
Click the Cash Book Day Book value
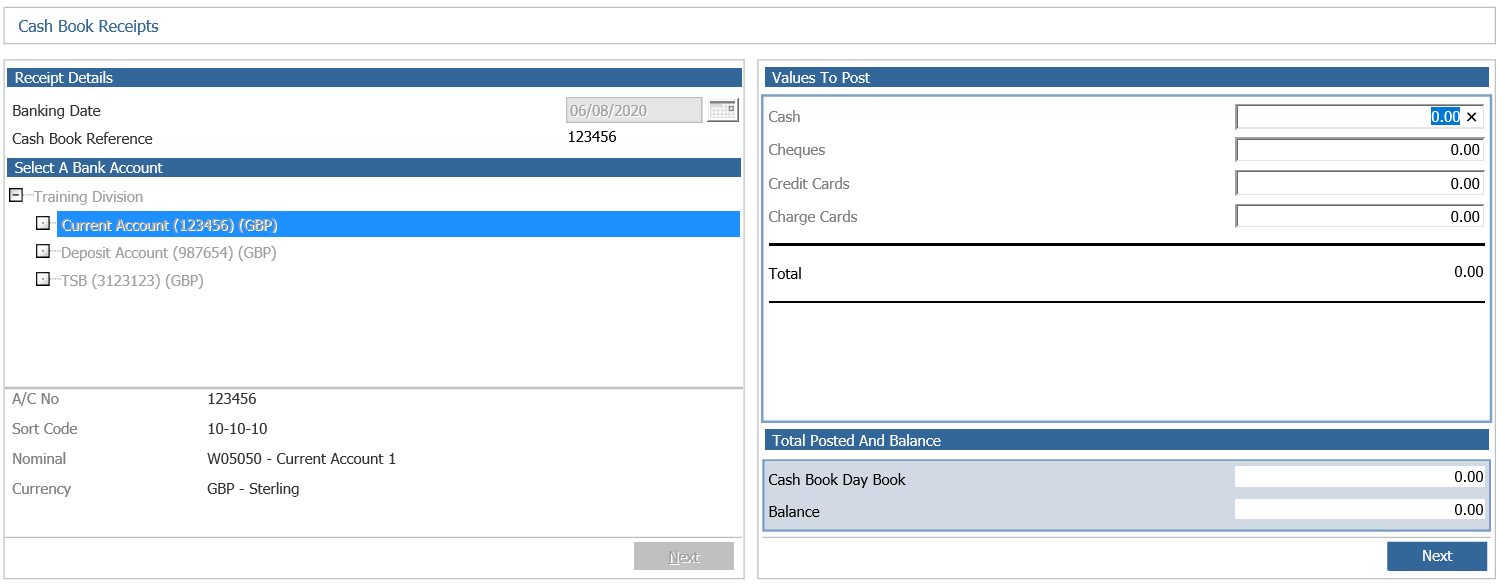click(1360, 477)
